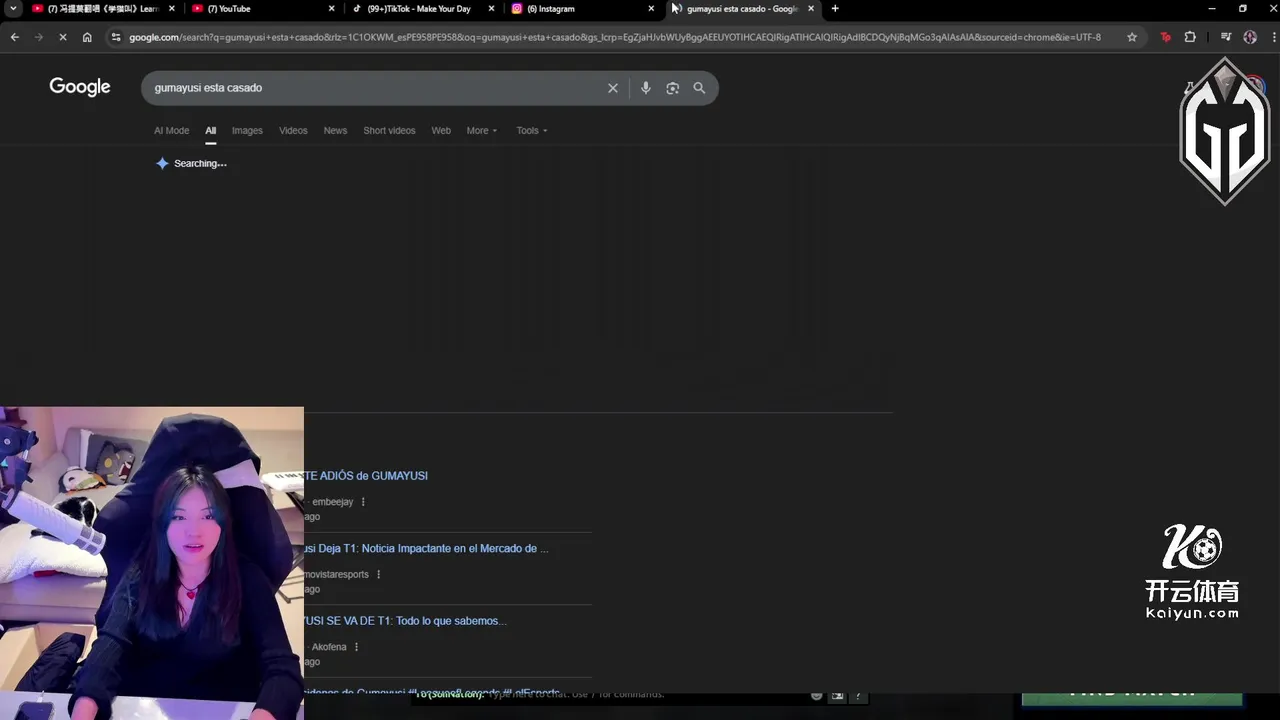Go back with the browser back arrow
Viewport: 1280px width, 720px height.
click(14, 37)
